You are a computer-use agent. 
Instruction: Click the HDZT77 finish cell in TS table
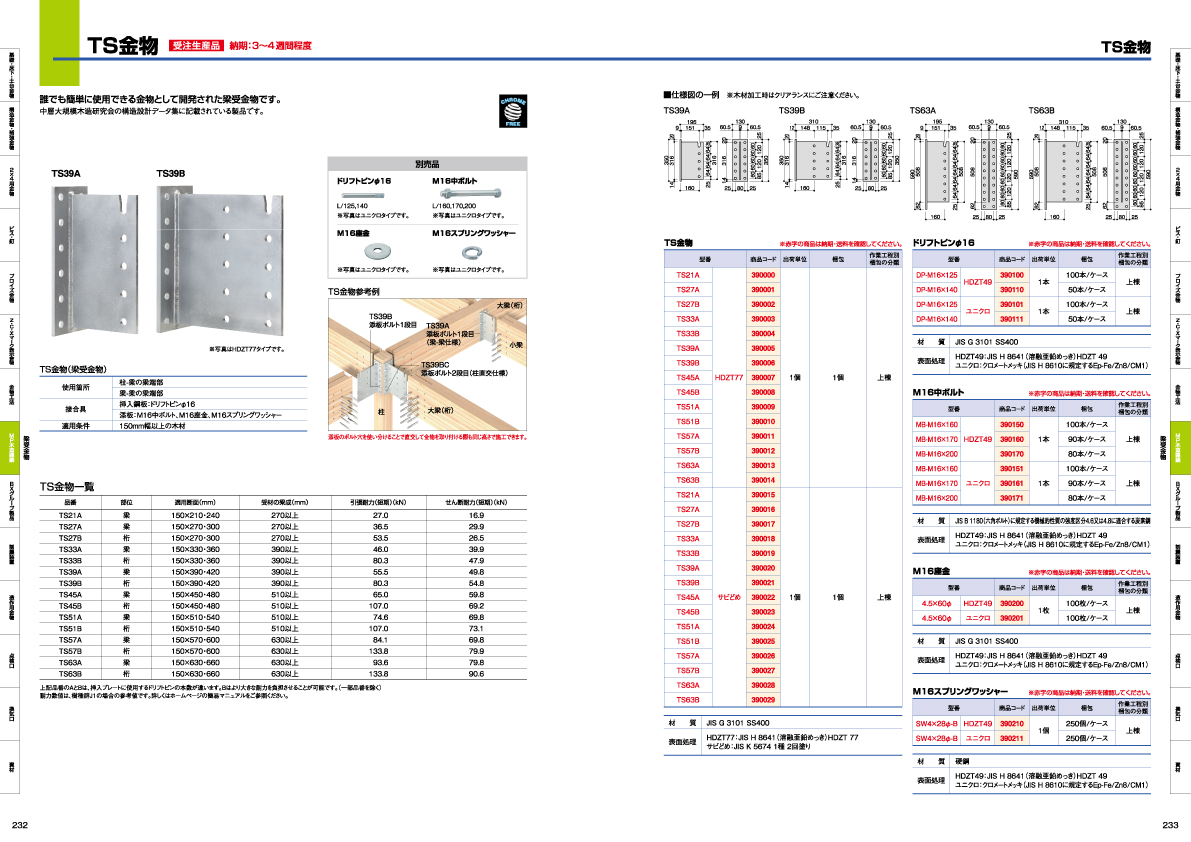[729, 377]
